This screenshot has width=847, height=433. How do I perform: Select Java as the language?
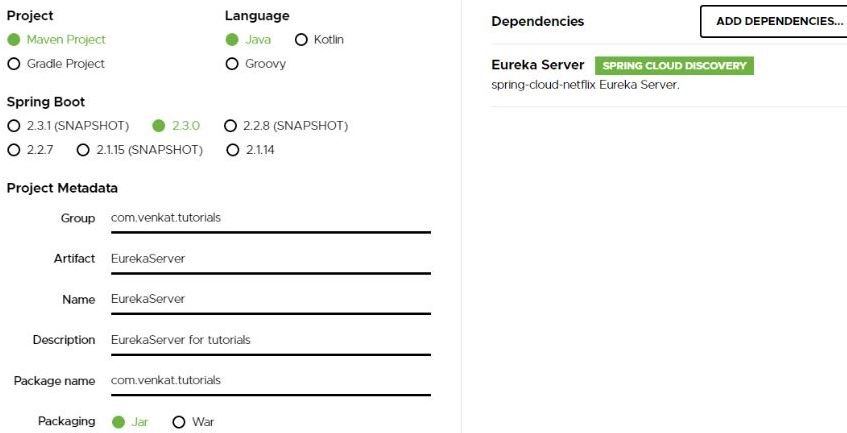point(232,40)
